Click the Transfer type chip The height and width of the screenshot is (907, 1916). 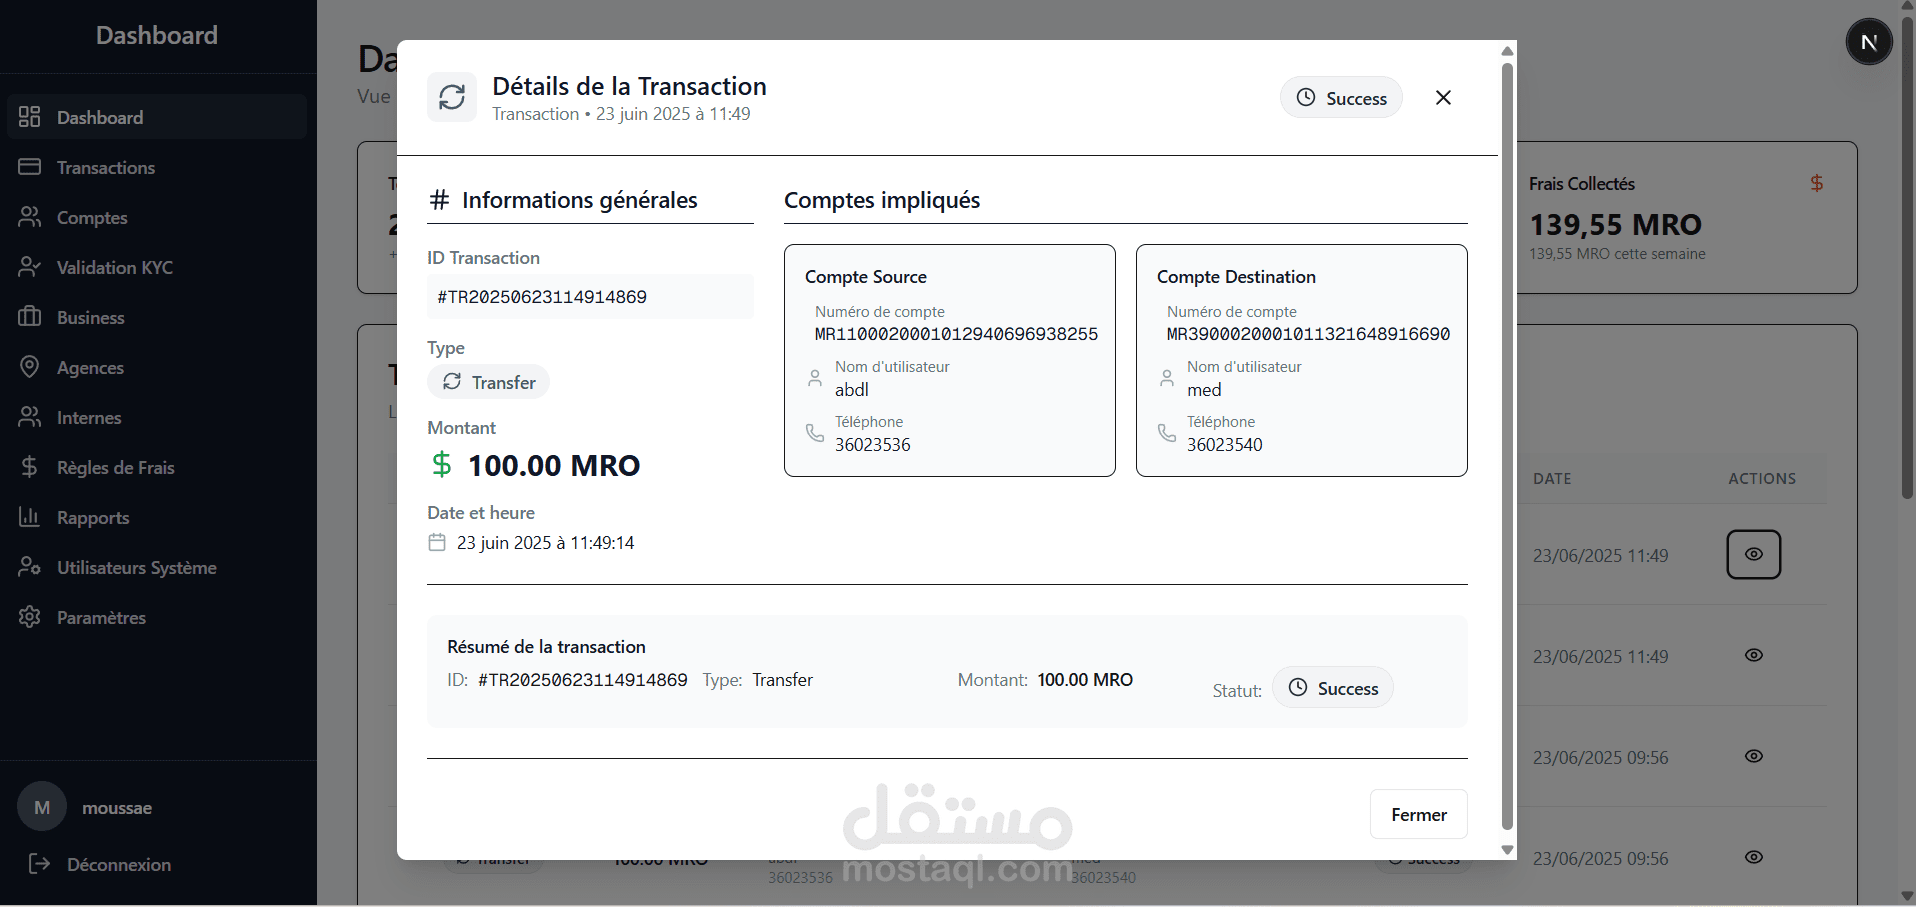tap(489, 382)
